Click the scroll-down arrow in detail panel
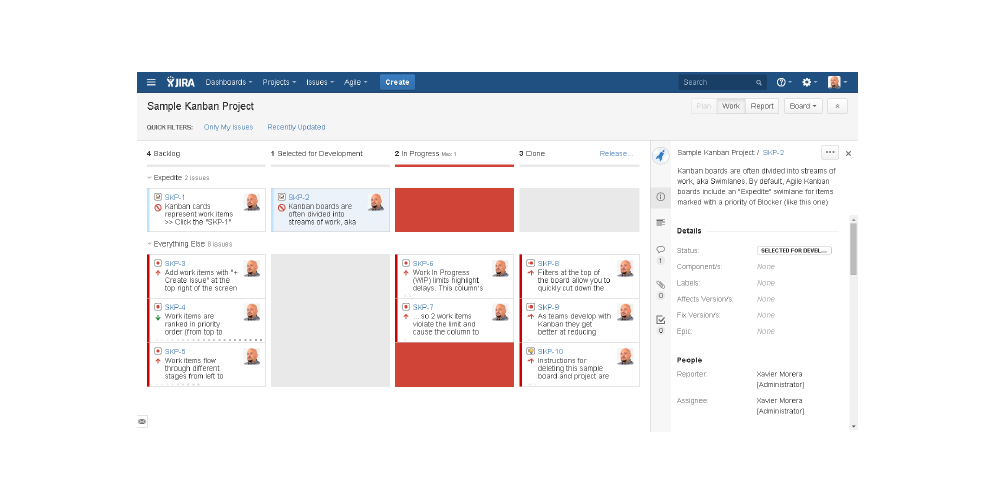This screenshot has height=503, width=1000. (x=853, y=426)
